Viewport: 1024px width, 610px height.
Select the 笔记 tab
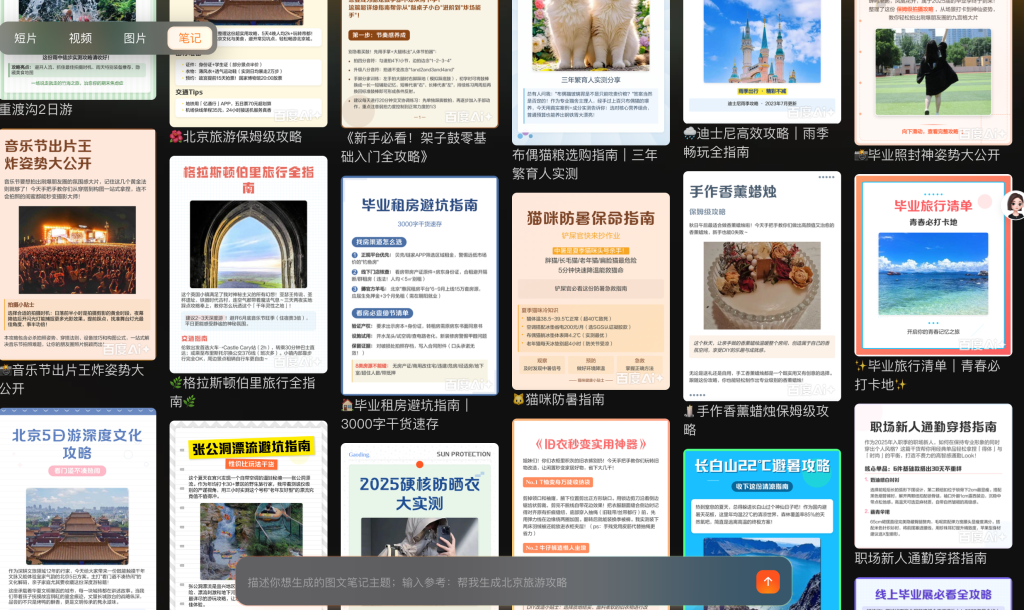(x=189, y=38)
